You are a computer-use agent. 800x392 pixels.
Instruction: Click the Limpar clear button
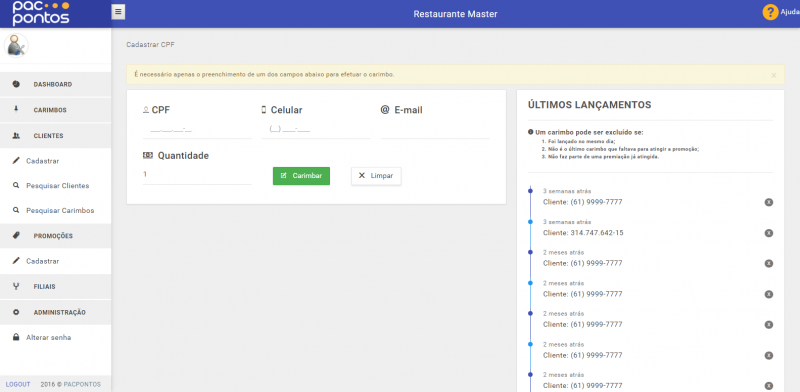[x=376, y=176]
